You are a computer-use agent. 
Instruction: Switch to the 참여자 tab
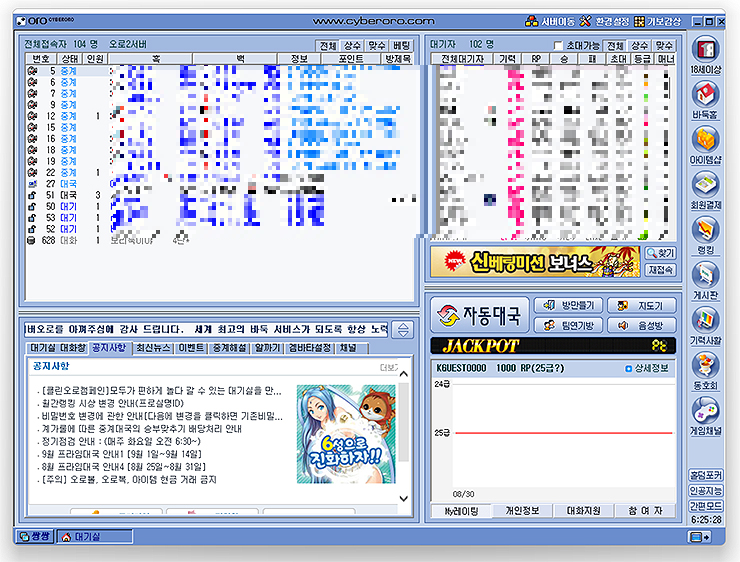tap(645, 511)
